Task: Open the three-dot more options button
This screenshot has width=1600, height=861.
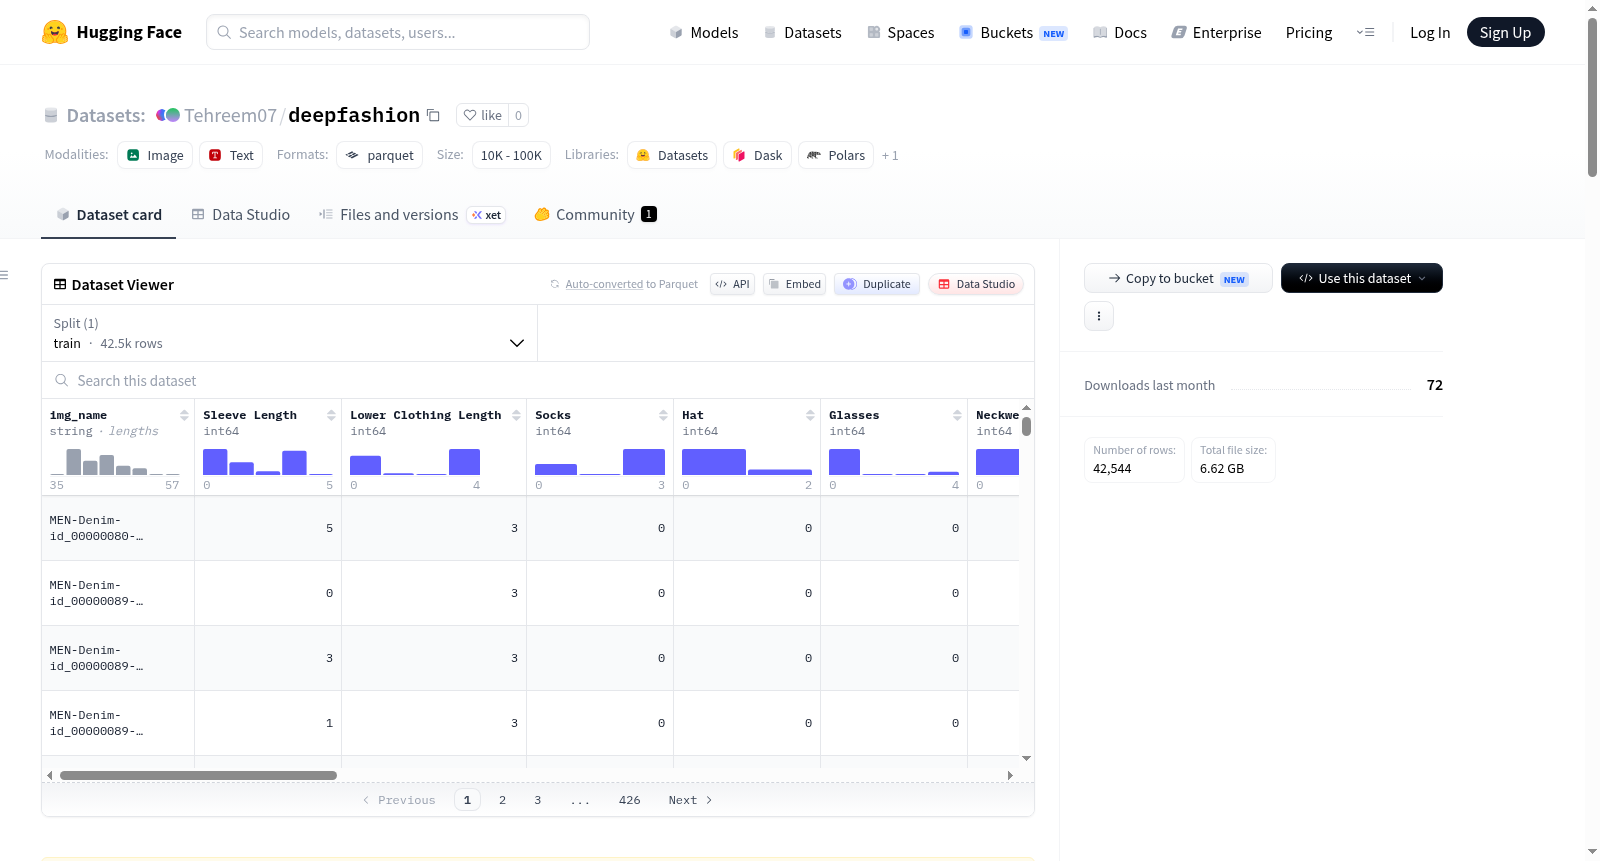Action: point(1099,316)
